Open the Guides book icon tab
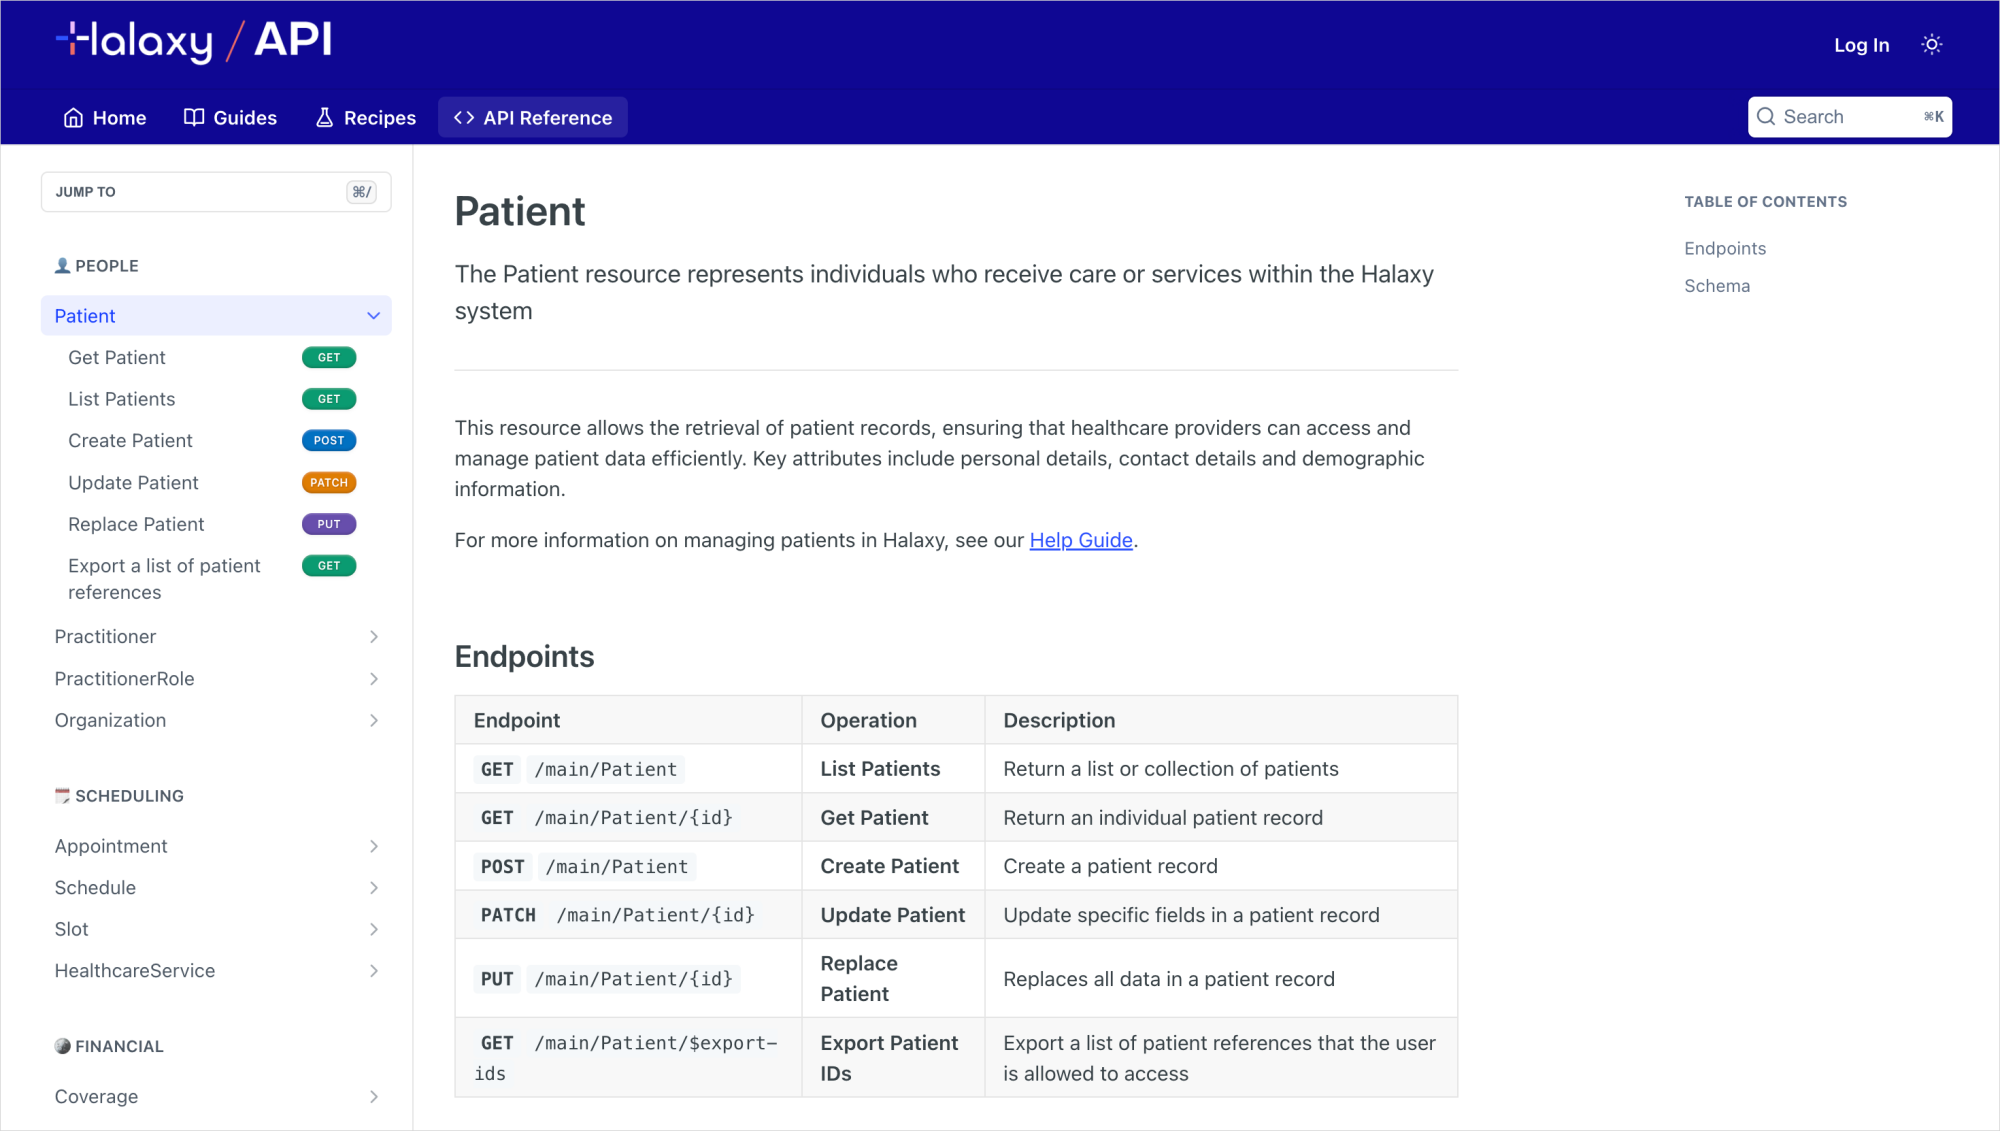Screen dimensions: 2000x1131 pos(194,118)
